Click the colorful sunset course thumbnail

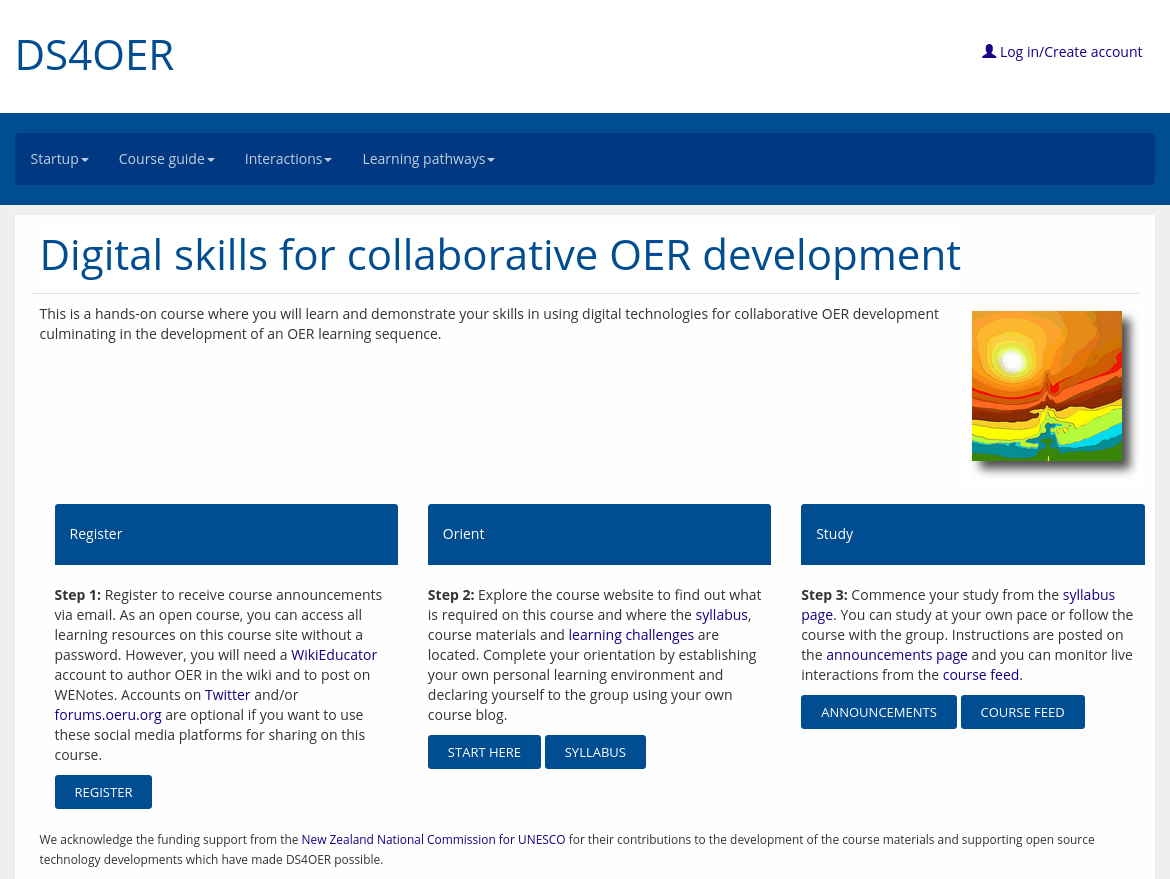coord(1047,386)
